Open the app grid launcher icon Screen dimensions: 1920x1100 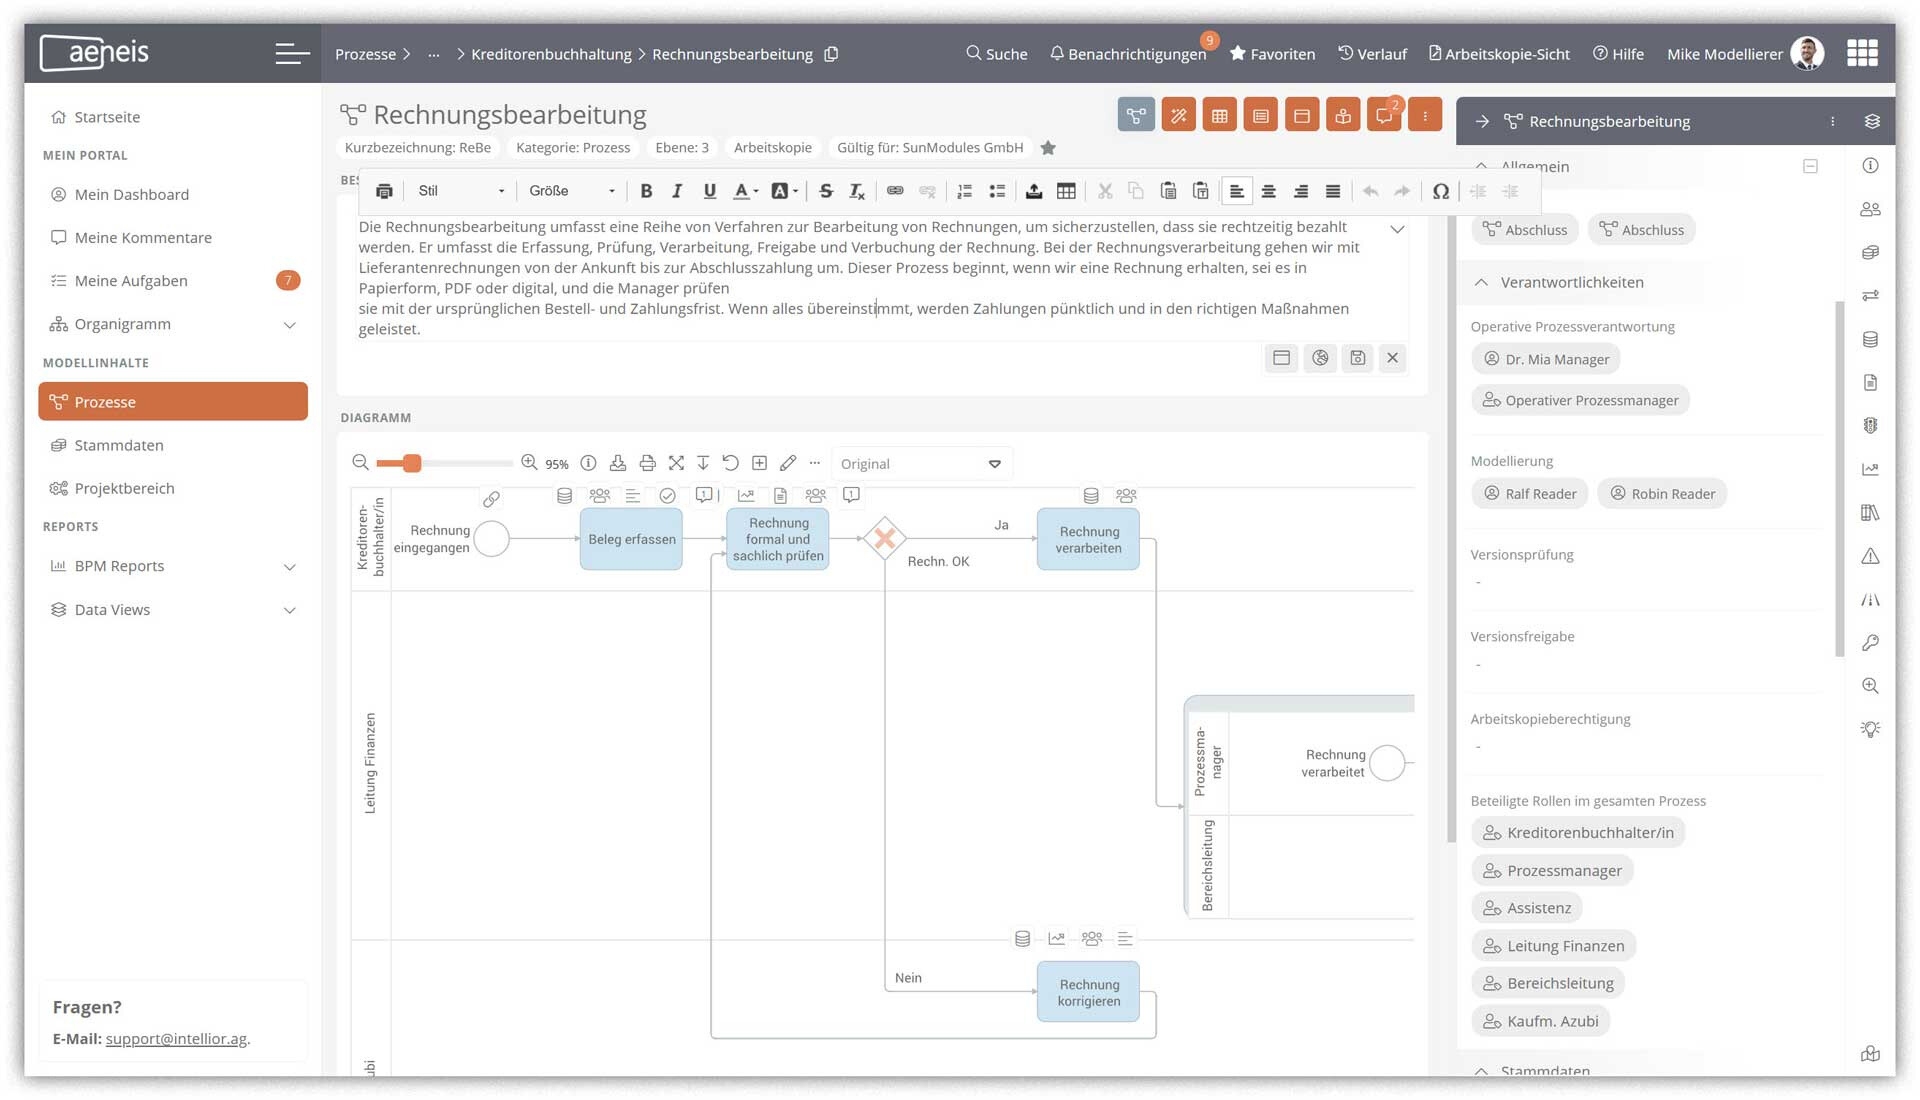1861,53
